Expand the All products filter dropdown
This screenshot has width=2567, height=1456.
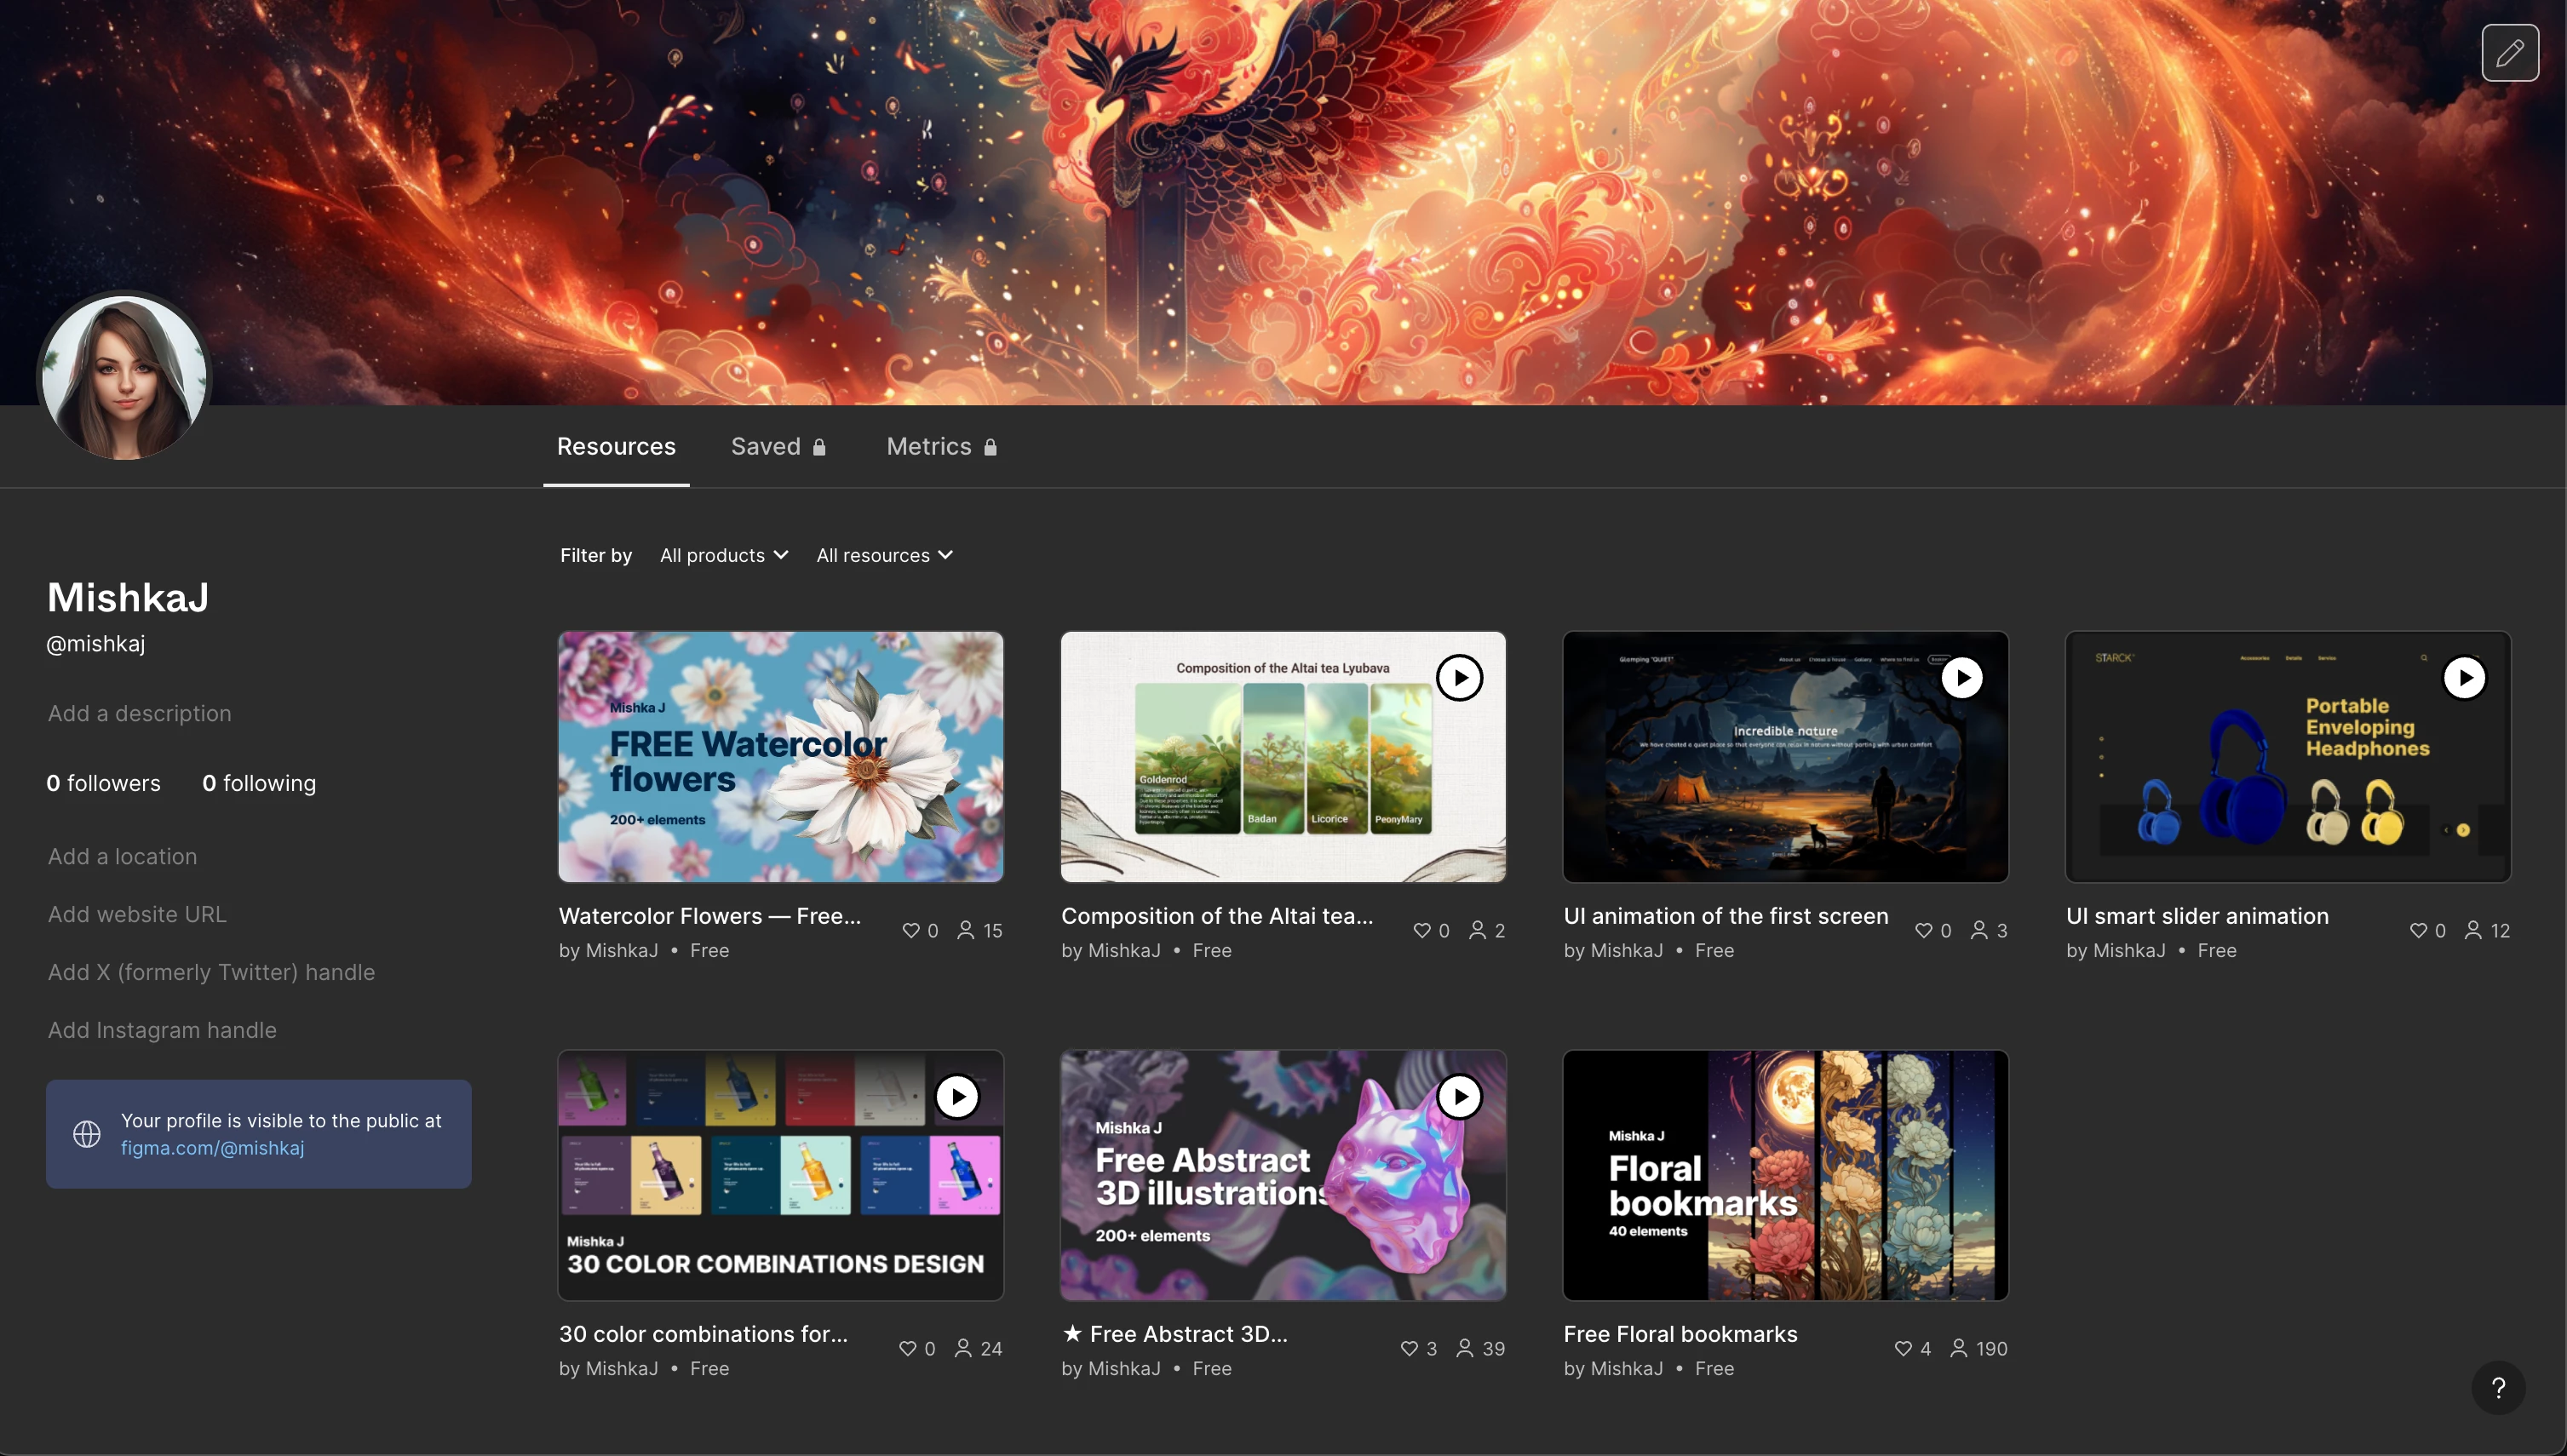tap(724, 555)
